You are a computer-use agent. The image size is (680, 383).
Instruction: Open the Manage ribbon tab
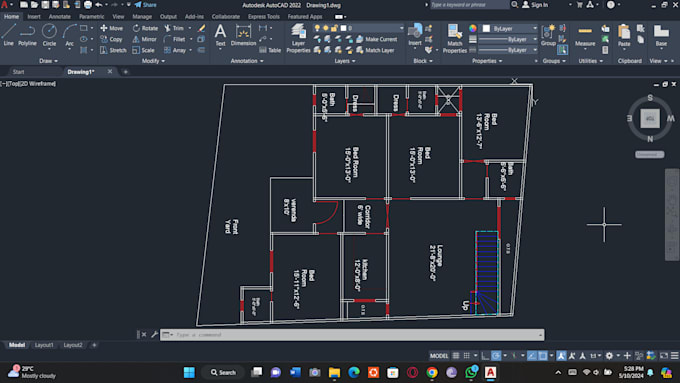tap(142, 16)
